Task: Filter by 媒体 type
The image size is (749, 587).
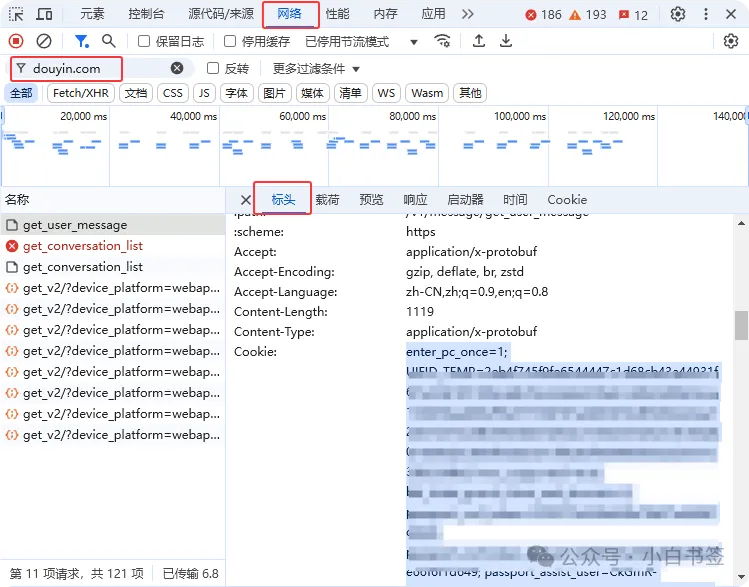Action: click(x=312, y=93)
